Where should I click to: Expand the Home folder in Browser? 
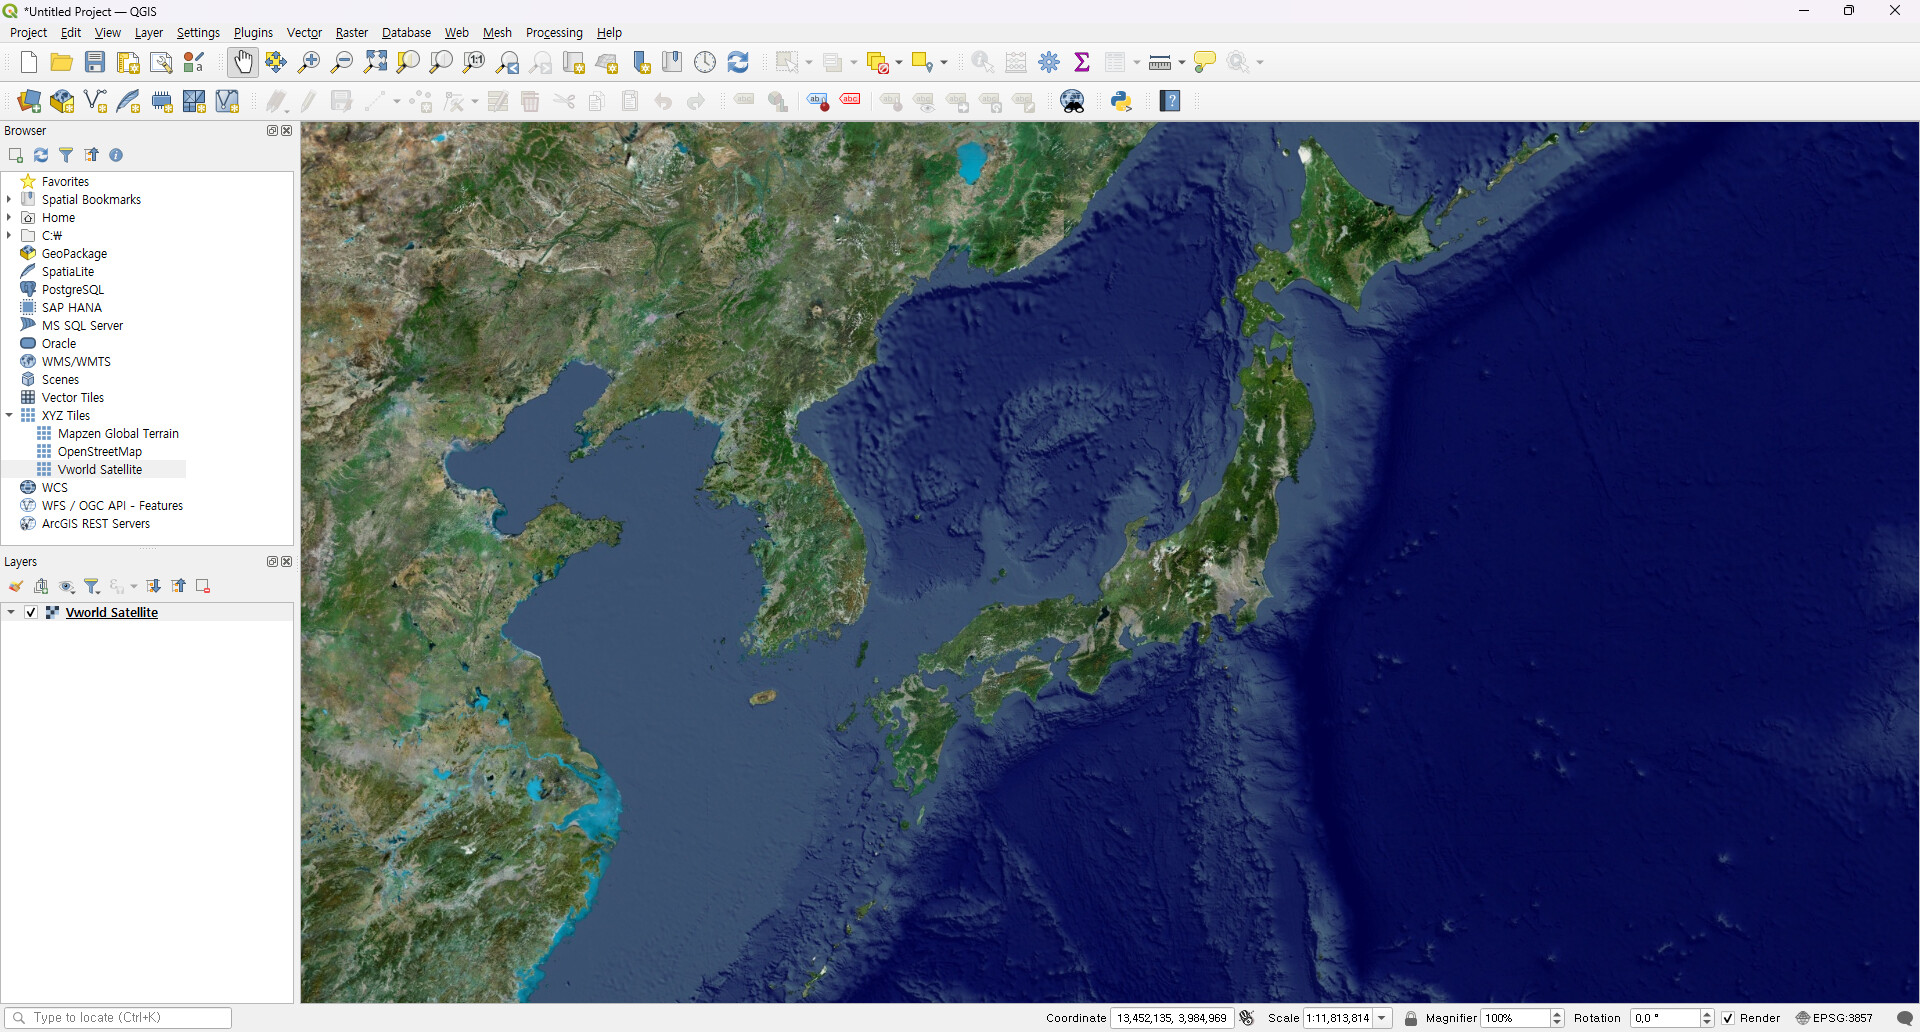(9, 217)
